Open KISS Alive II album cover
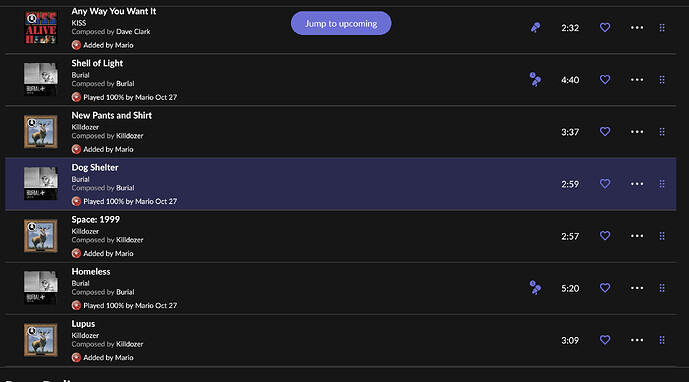This screenshot has height=382, width=689. [40, 28]
